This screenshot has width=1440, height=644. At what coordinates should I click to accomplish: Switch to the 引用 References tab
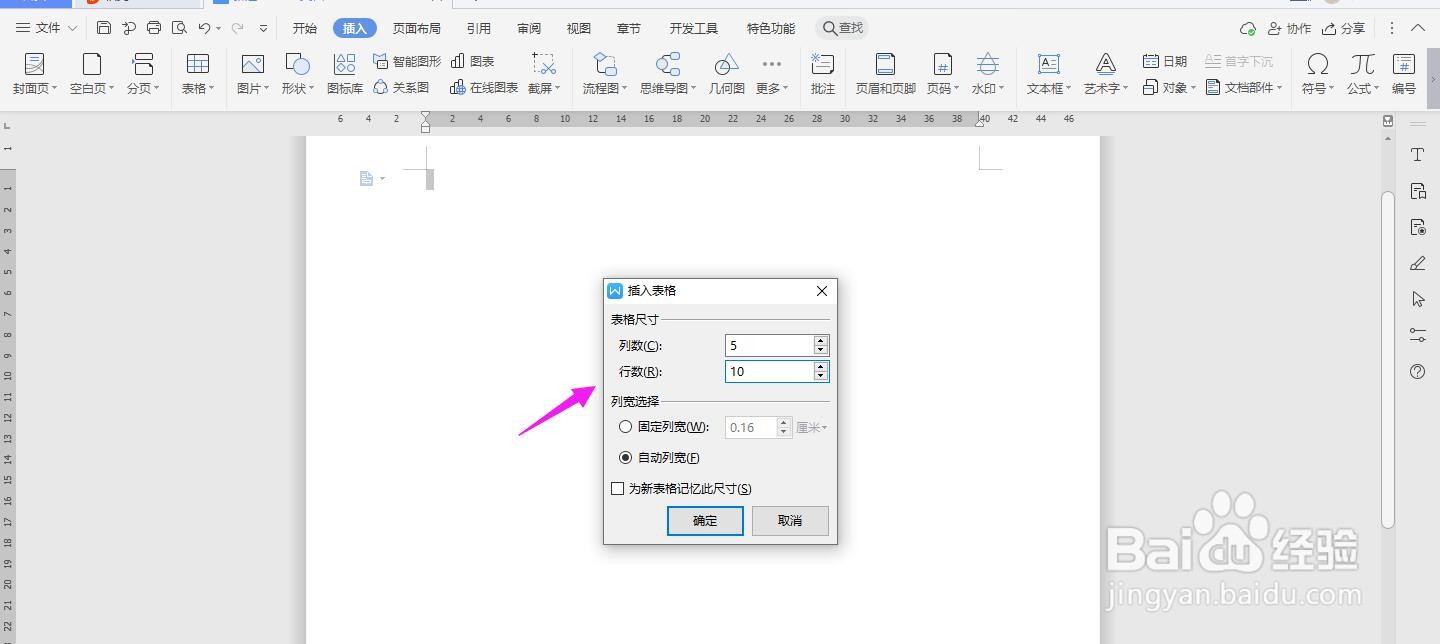click(479, 28)
